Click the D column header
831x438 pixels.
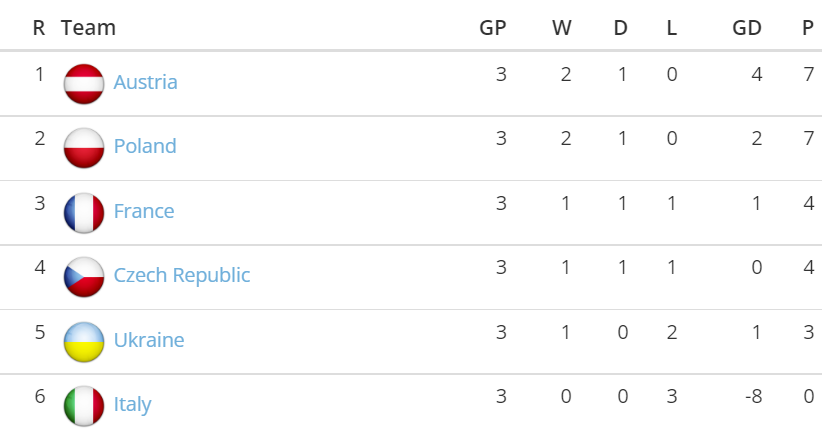tap(620, 28)
